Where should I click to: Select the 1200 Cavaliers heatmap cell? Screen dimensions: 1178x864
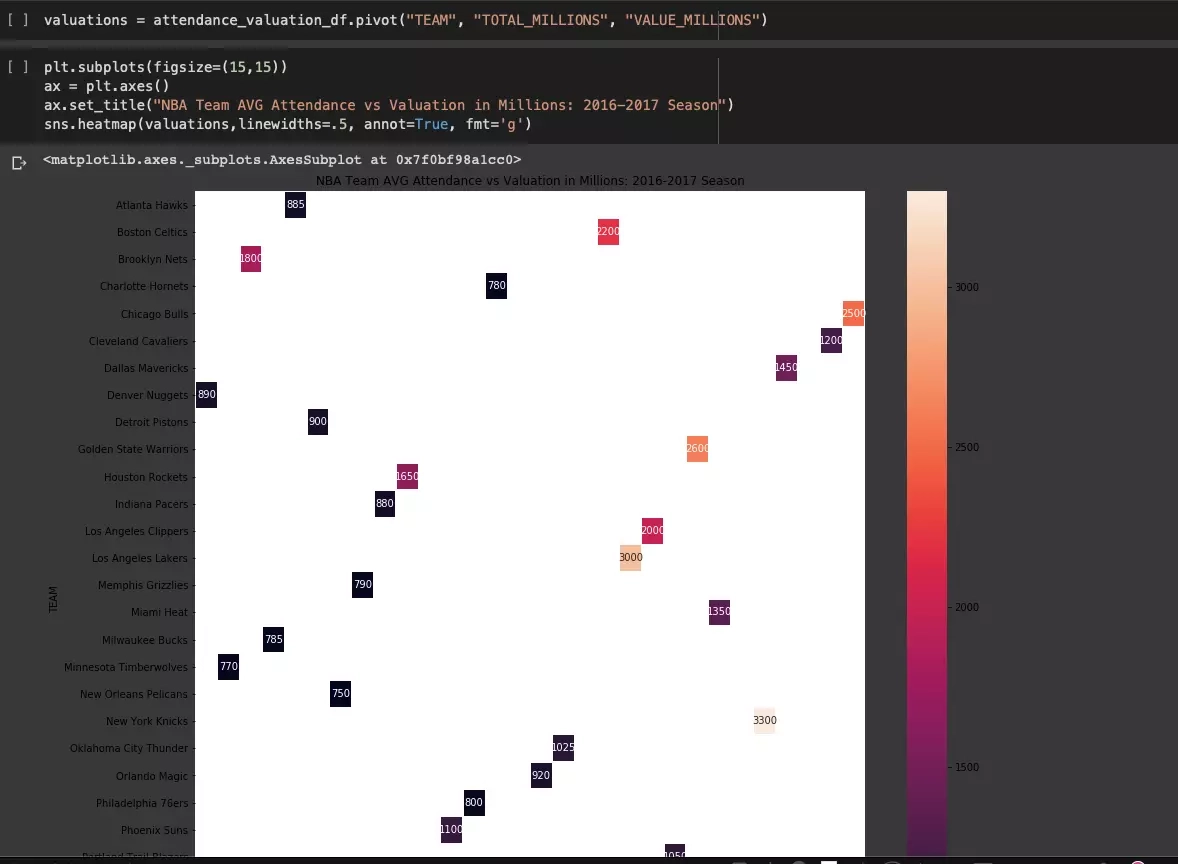(831, 340)
